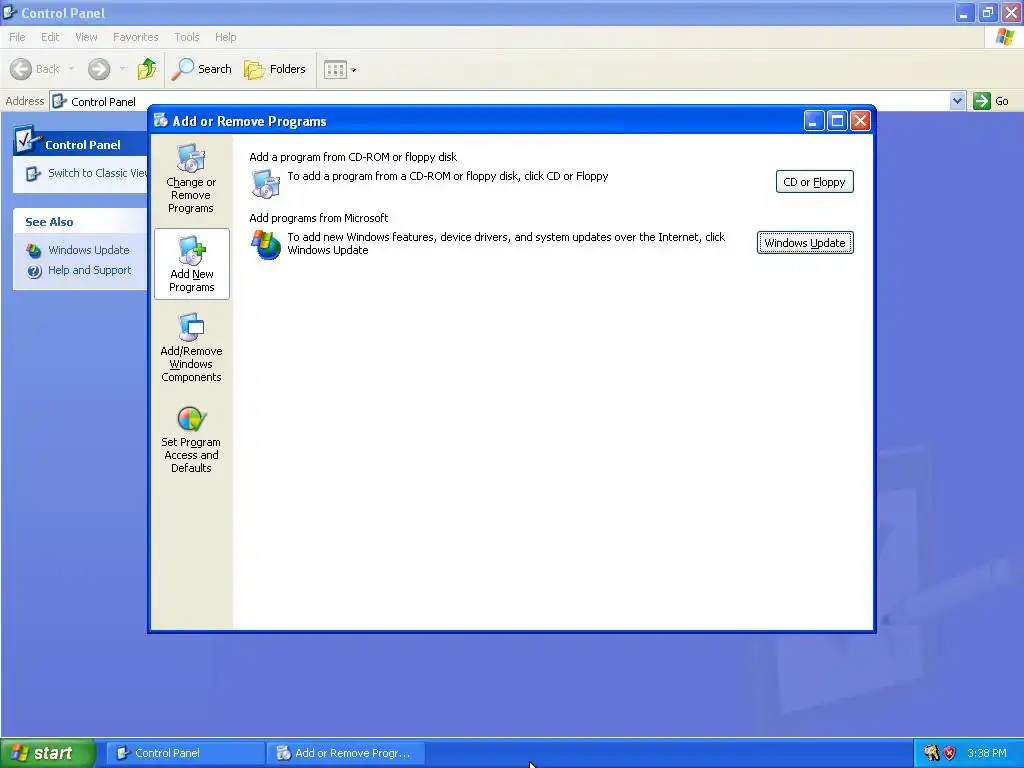Click Windows Update icon in See Also
Screen dimensions: 1024x768
pyautogui.click(x=34, y=251)
